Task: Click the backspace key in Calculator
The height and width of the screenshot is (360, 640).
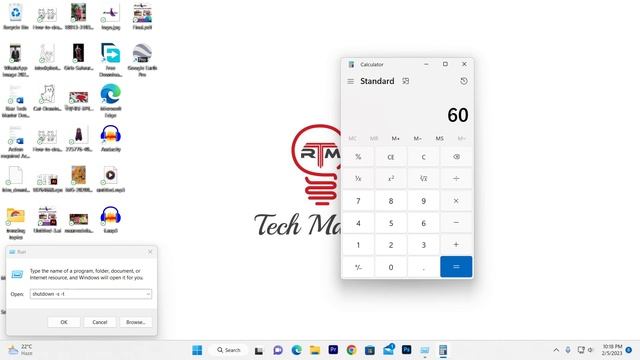Action: point(456,157)
